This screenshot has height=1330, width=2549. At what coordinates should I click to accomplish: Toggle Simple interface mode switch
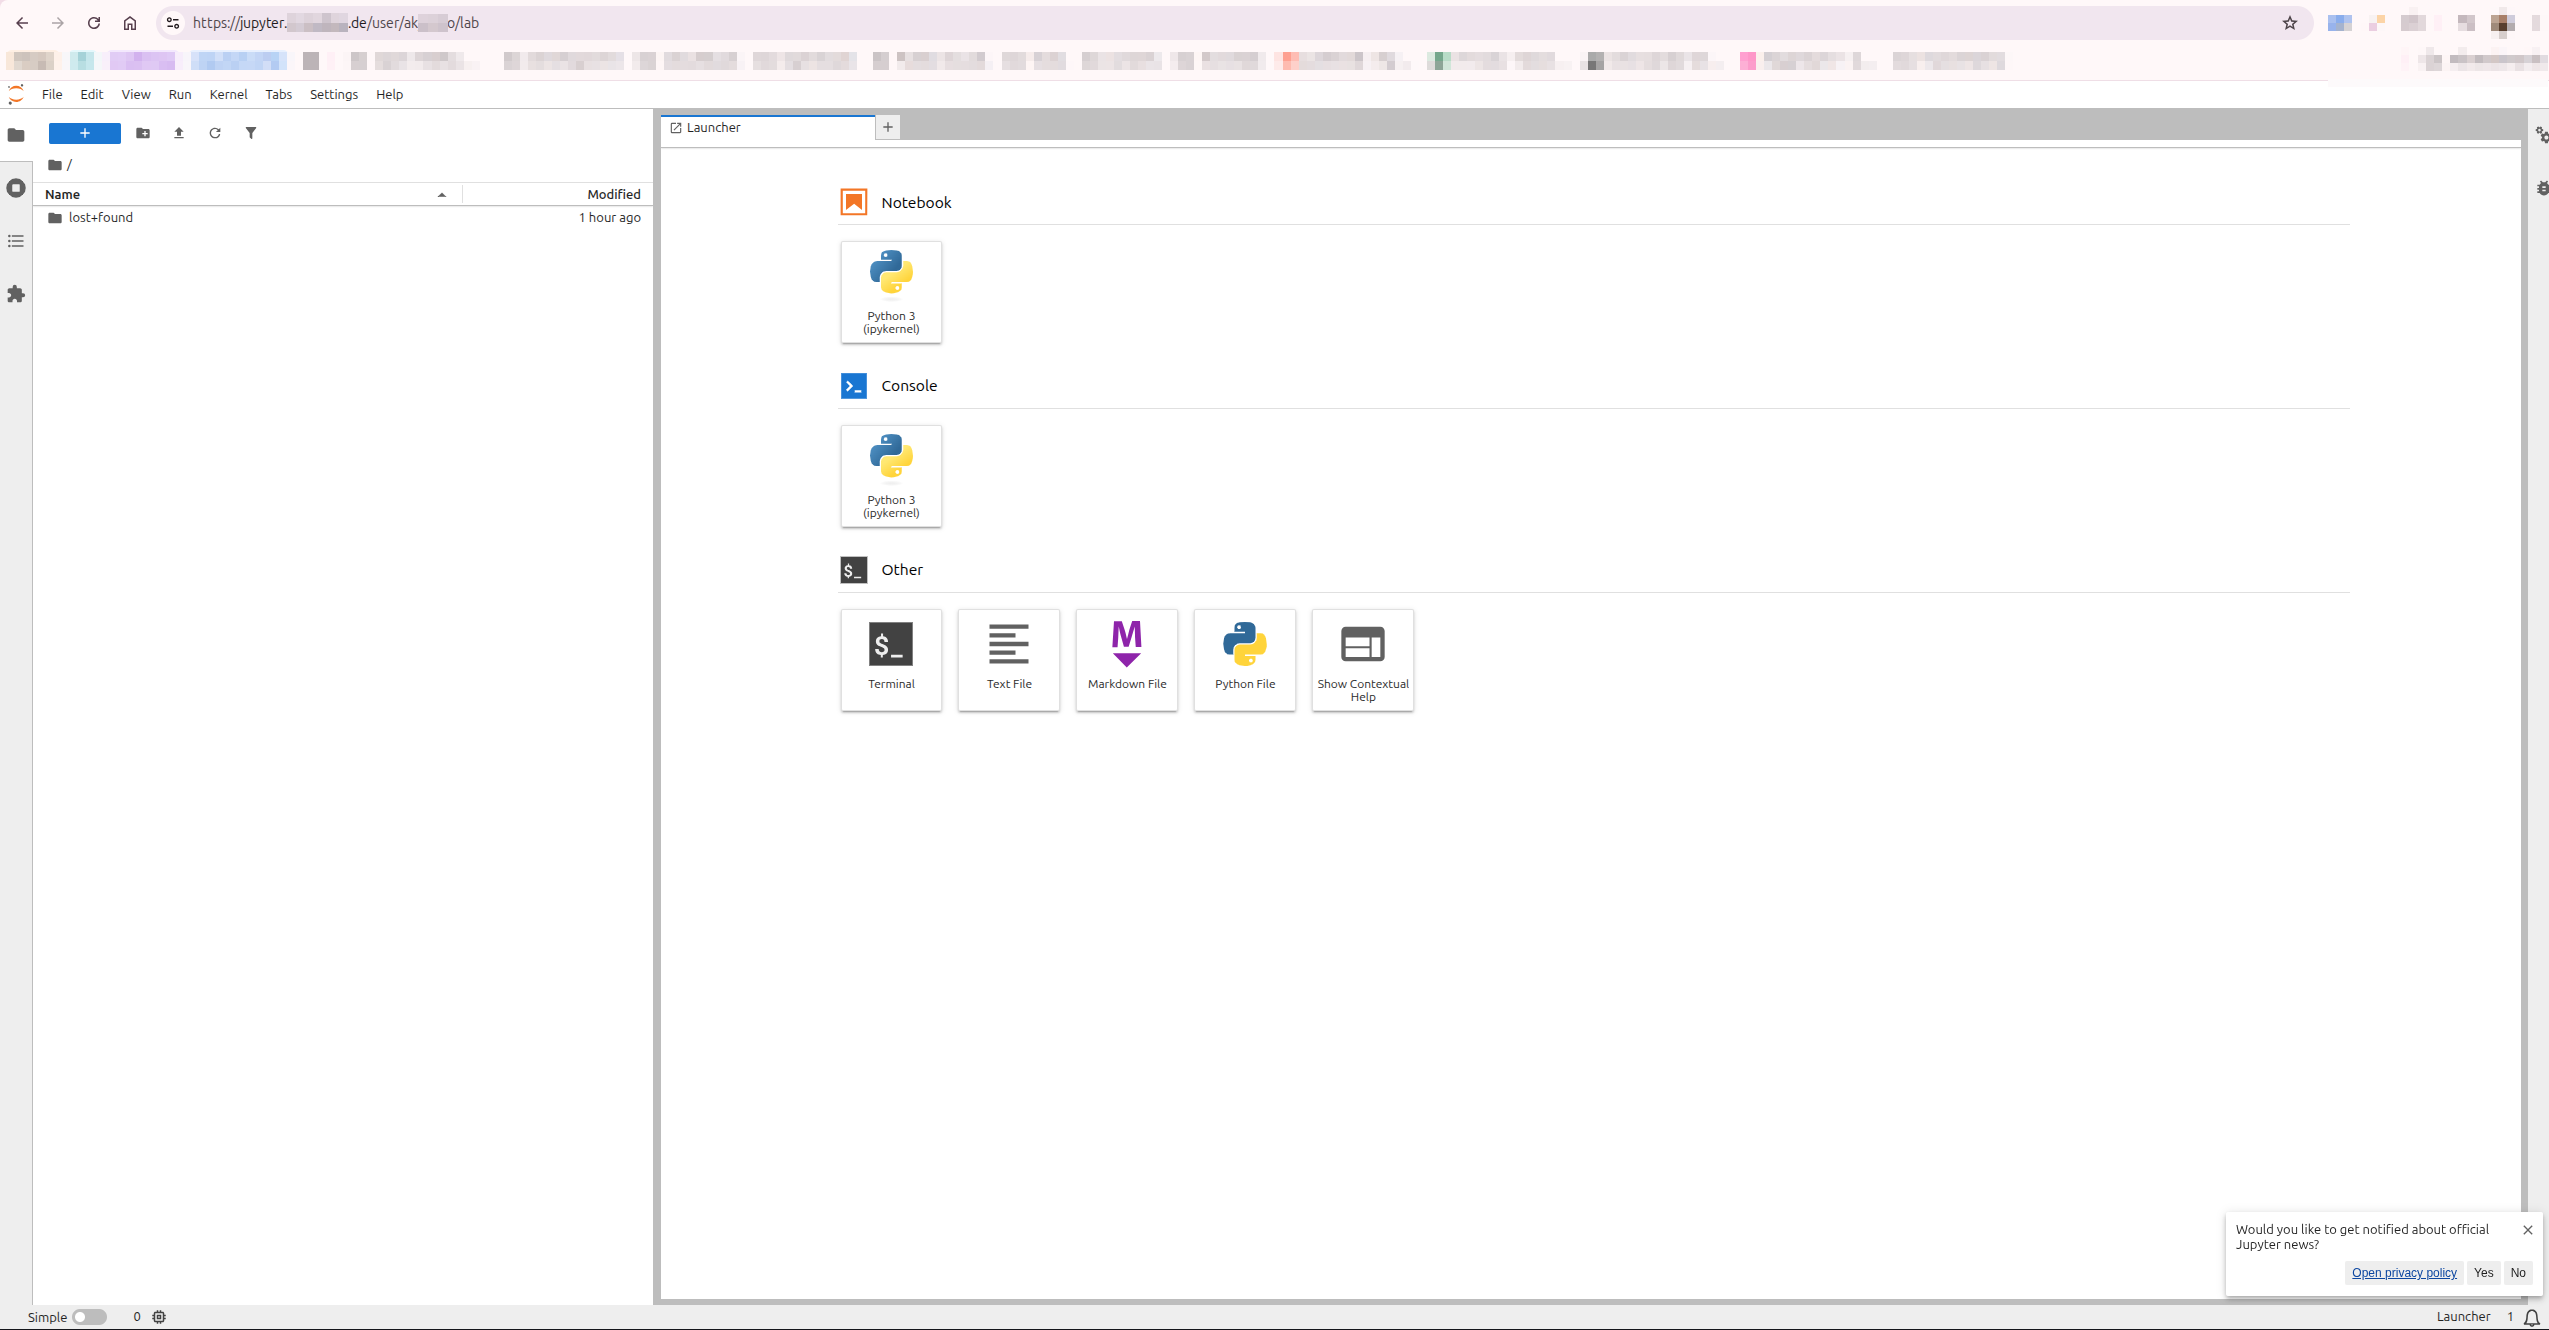tap(89, 1317)
